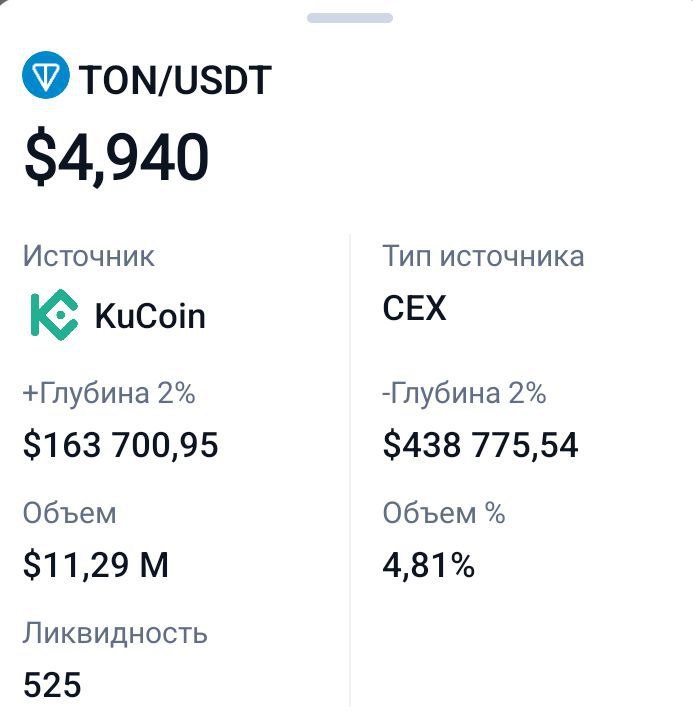Click the +Глубина 2% label
The height and width of the screenshot is (726, 693).
point(109,393)
